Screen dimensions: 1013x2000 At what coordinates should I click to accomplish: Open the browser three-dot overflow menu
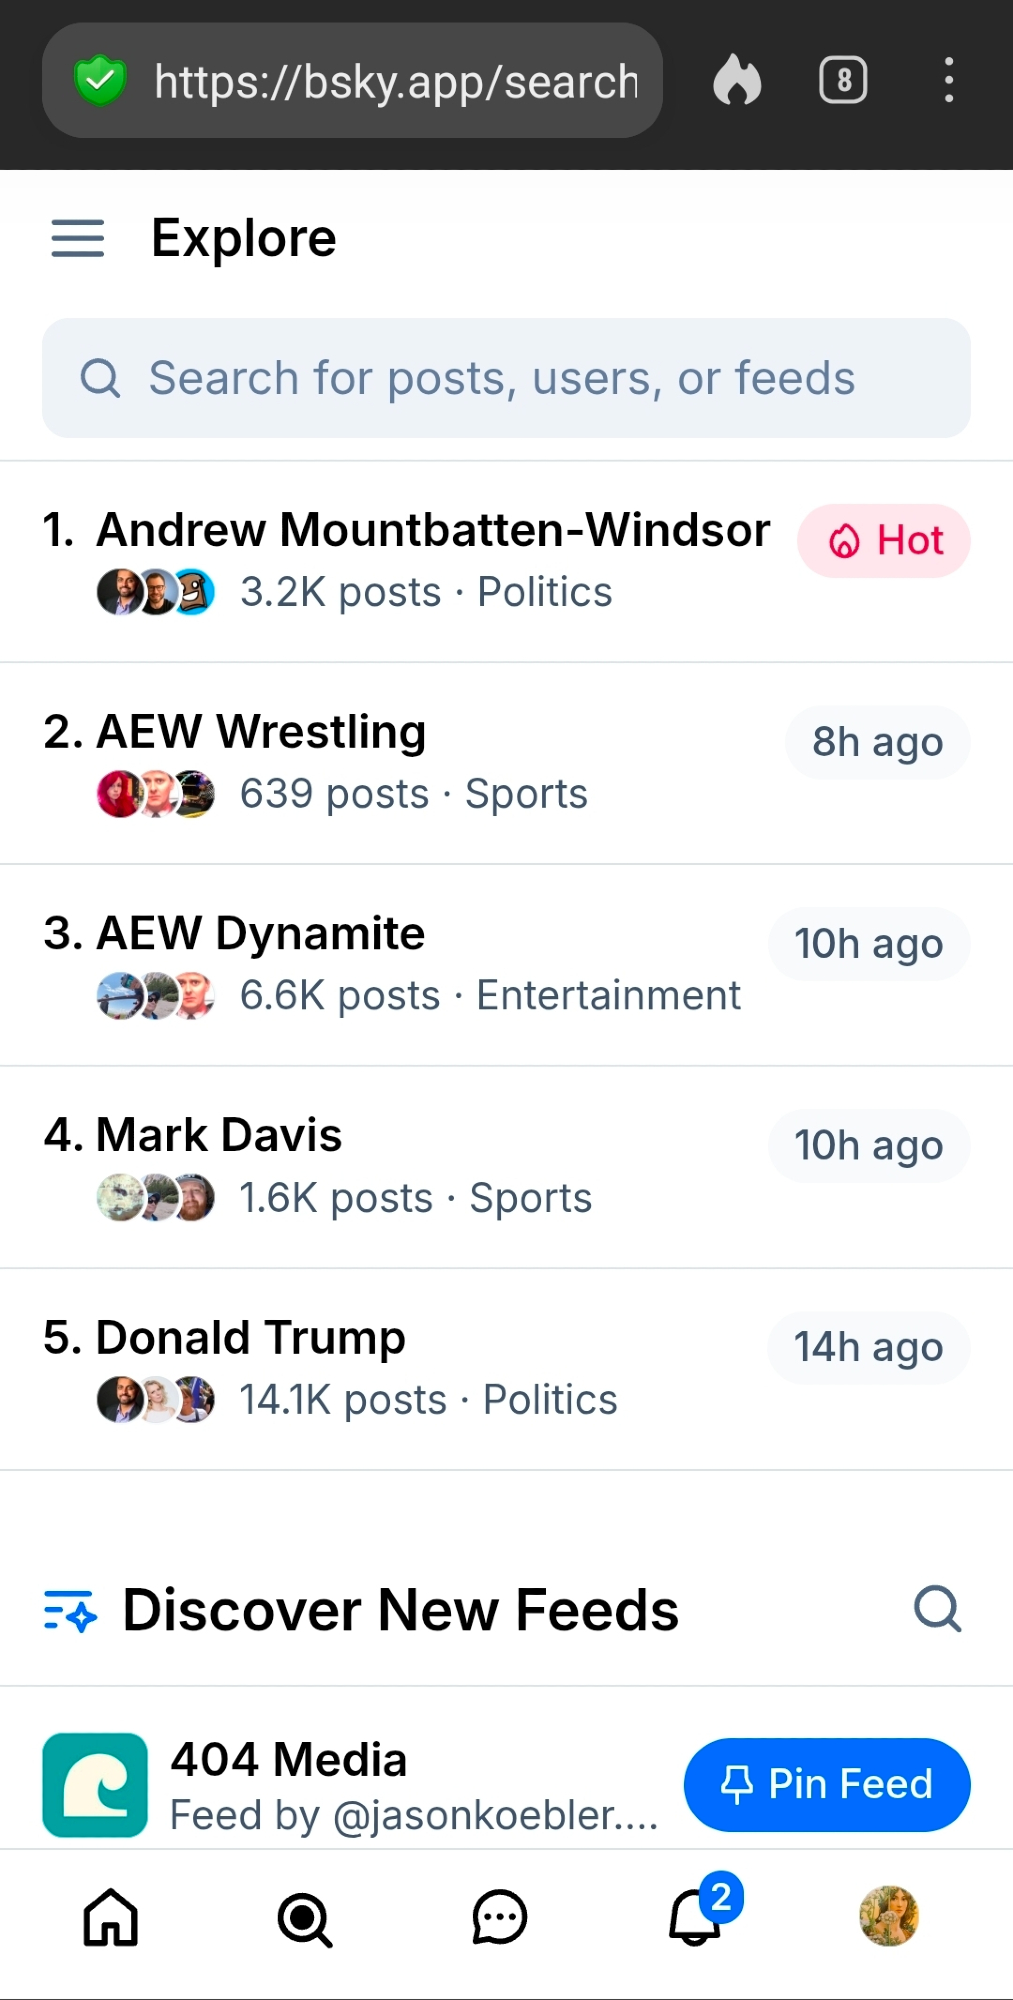click(948, 80)
